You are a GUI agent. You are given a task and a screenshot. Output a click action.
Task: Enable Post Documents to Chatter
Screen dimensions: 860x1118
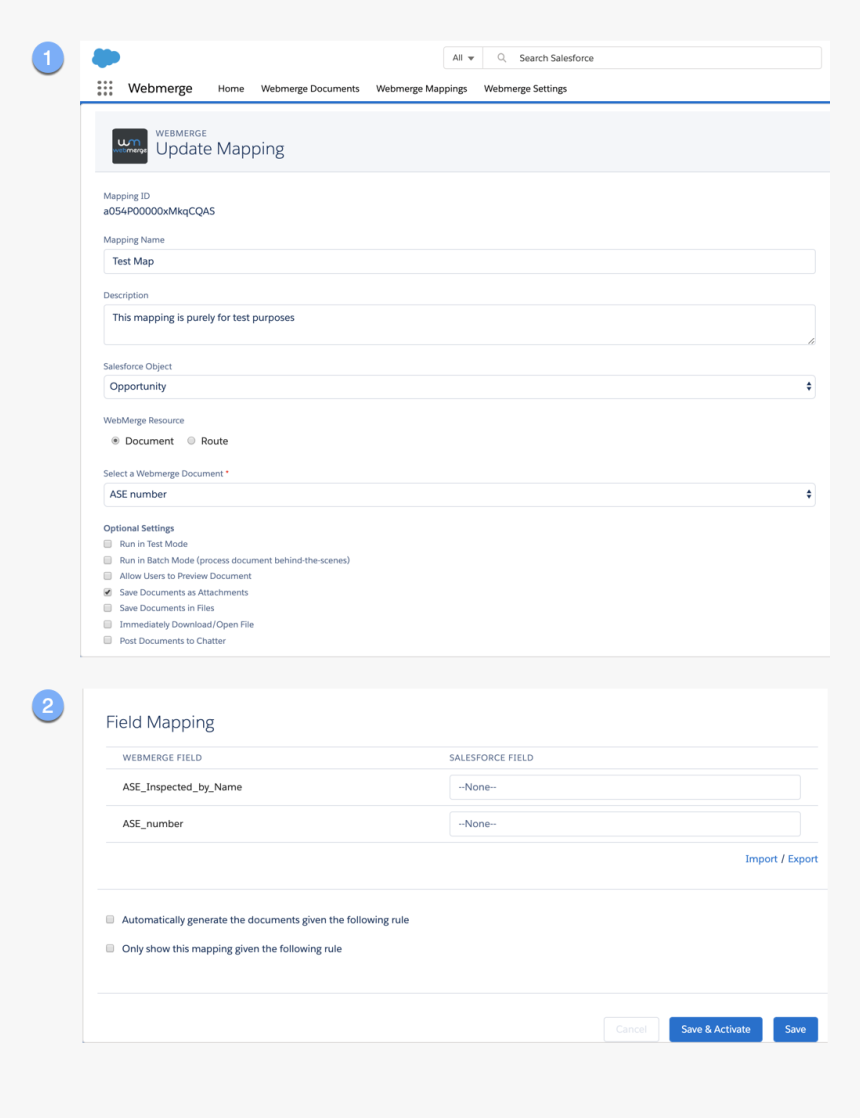[108, 640]
